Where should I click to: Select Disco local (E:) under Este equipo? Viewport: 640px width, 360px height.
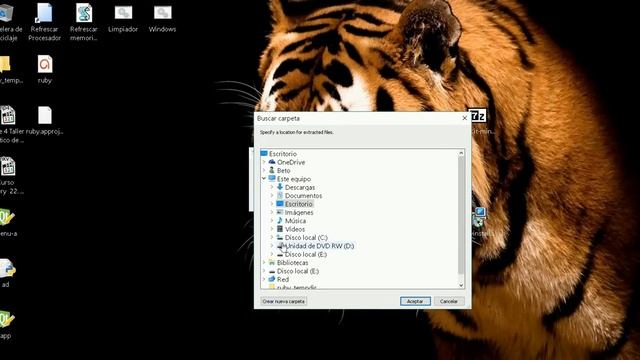coord(306,254)
